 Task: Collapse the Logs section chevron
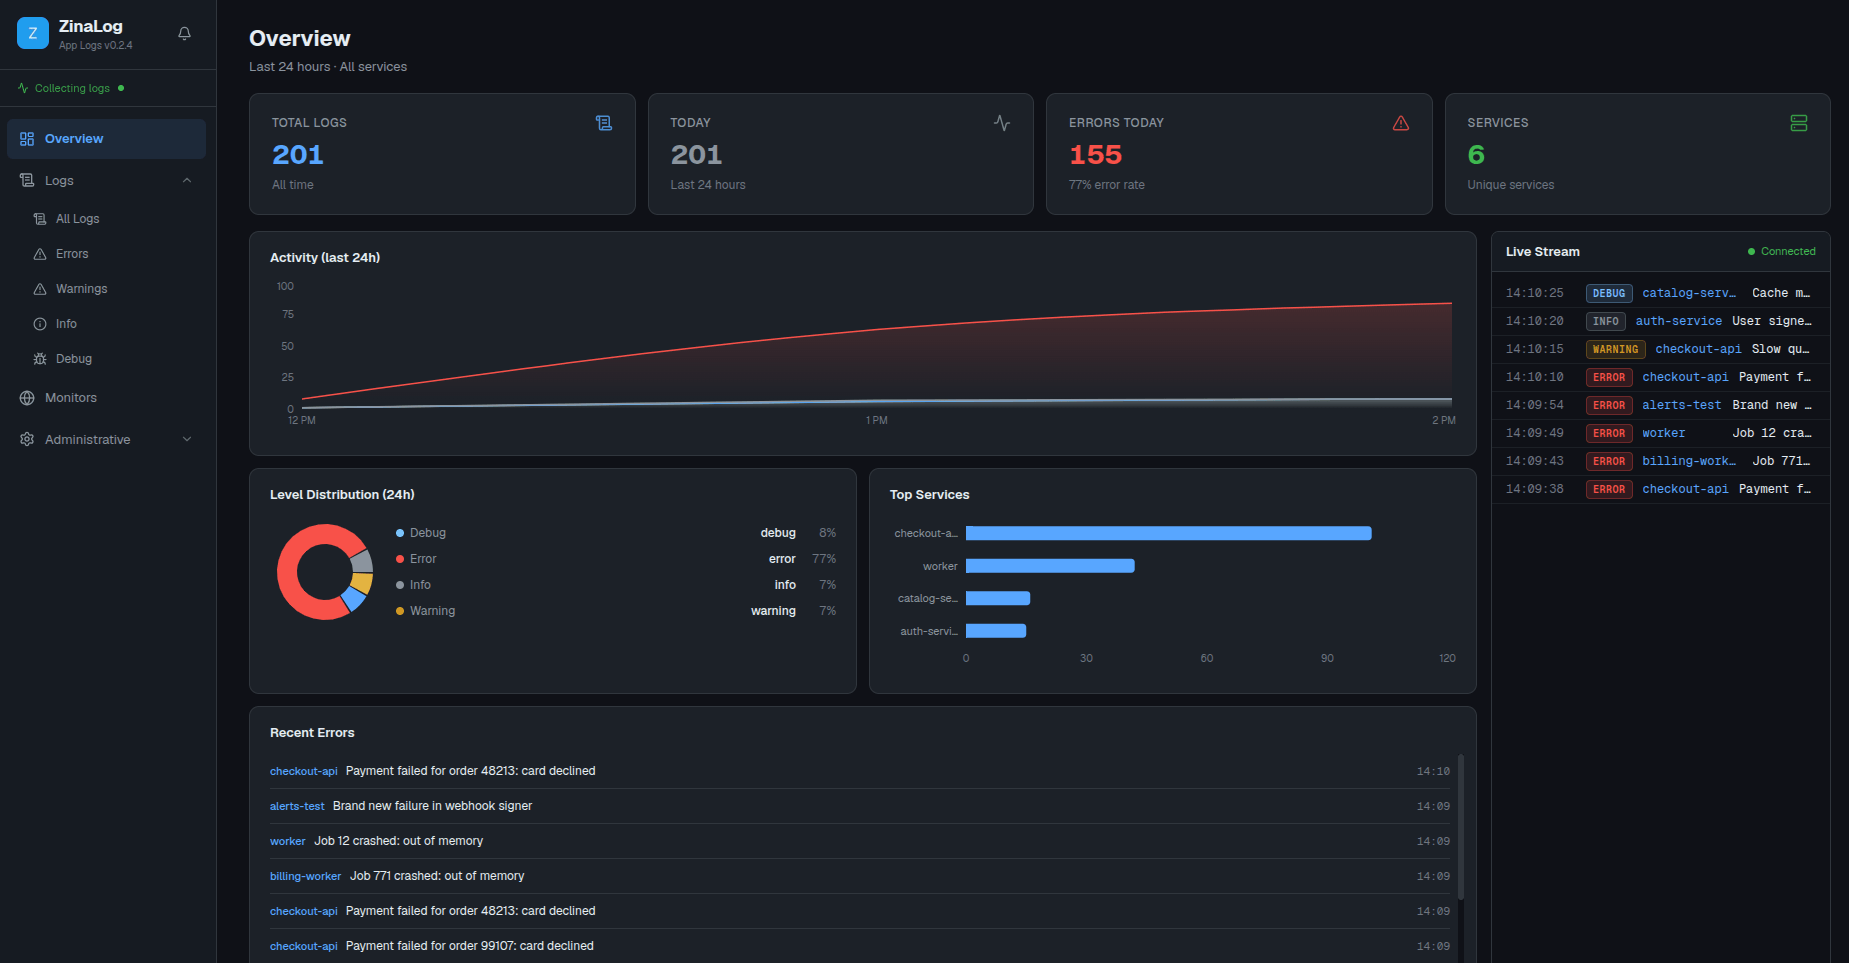tap(187, 181)
